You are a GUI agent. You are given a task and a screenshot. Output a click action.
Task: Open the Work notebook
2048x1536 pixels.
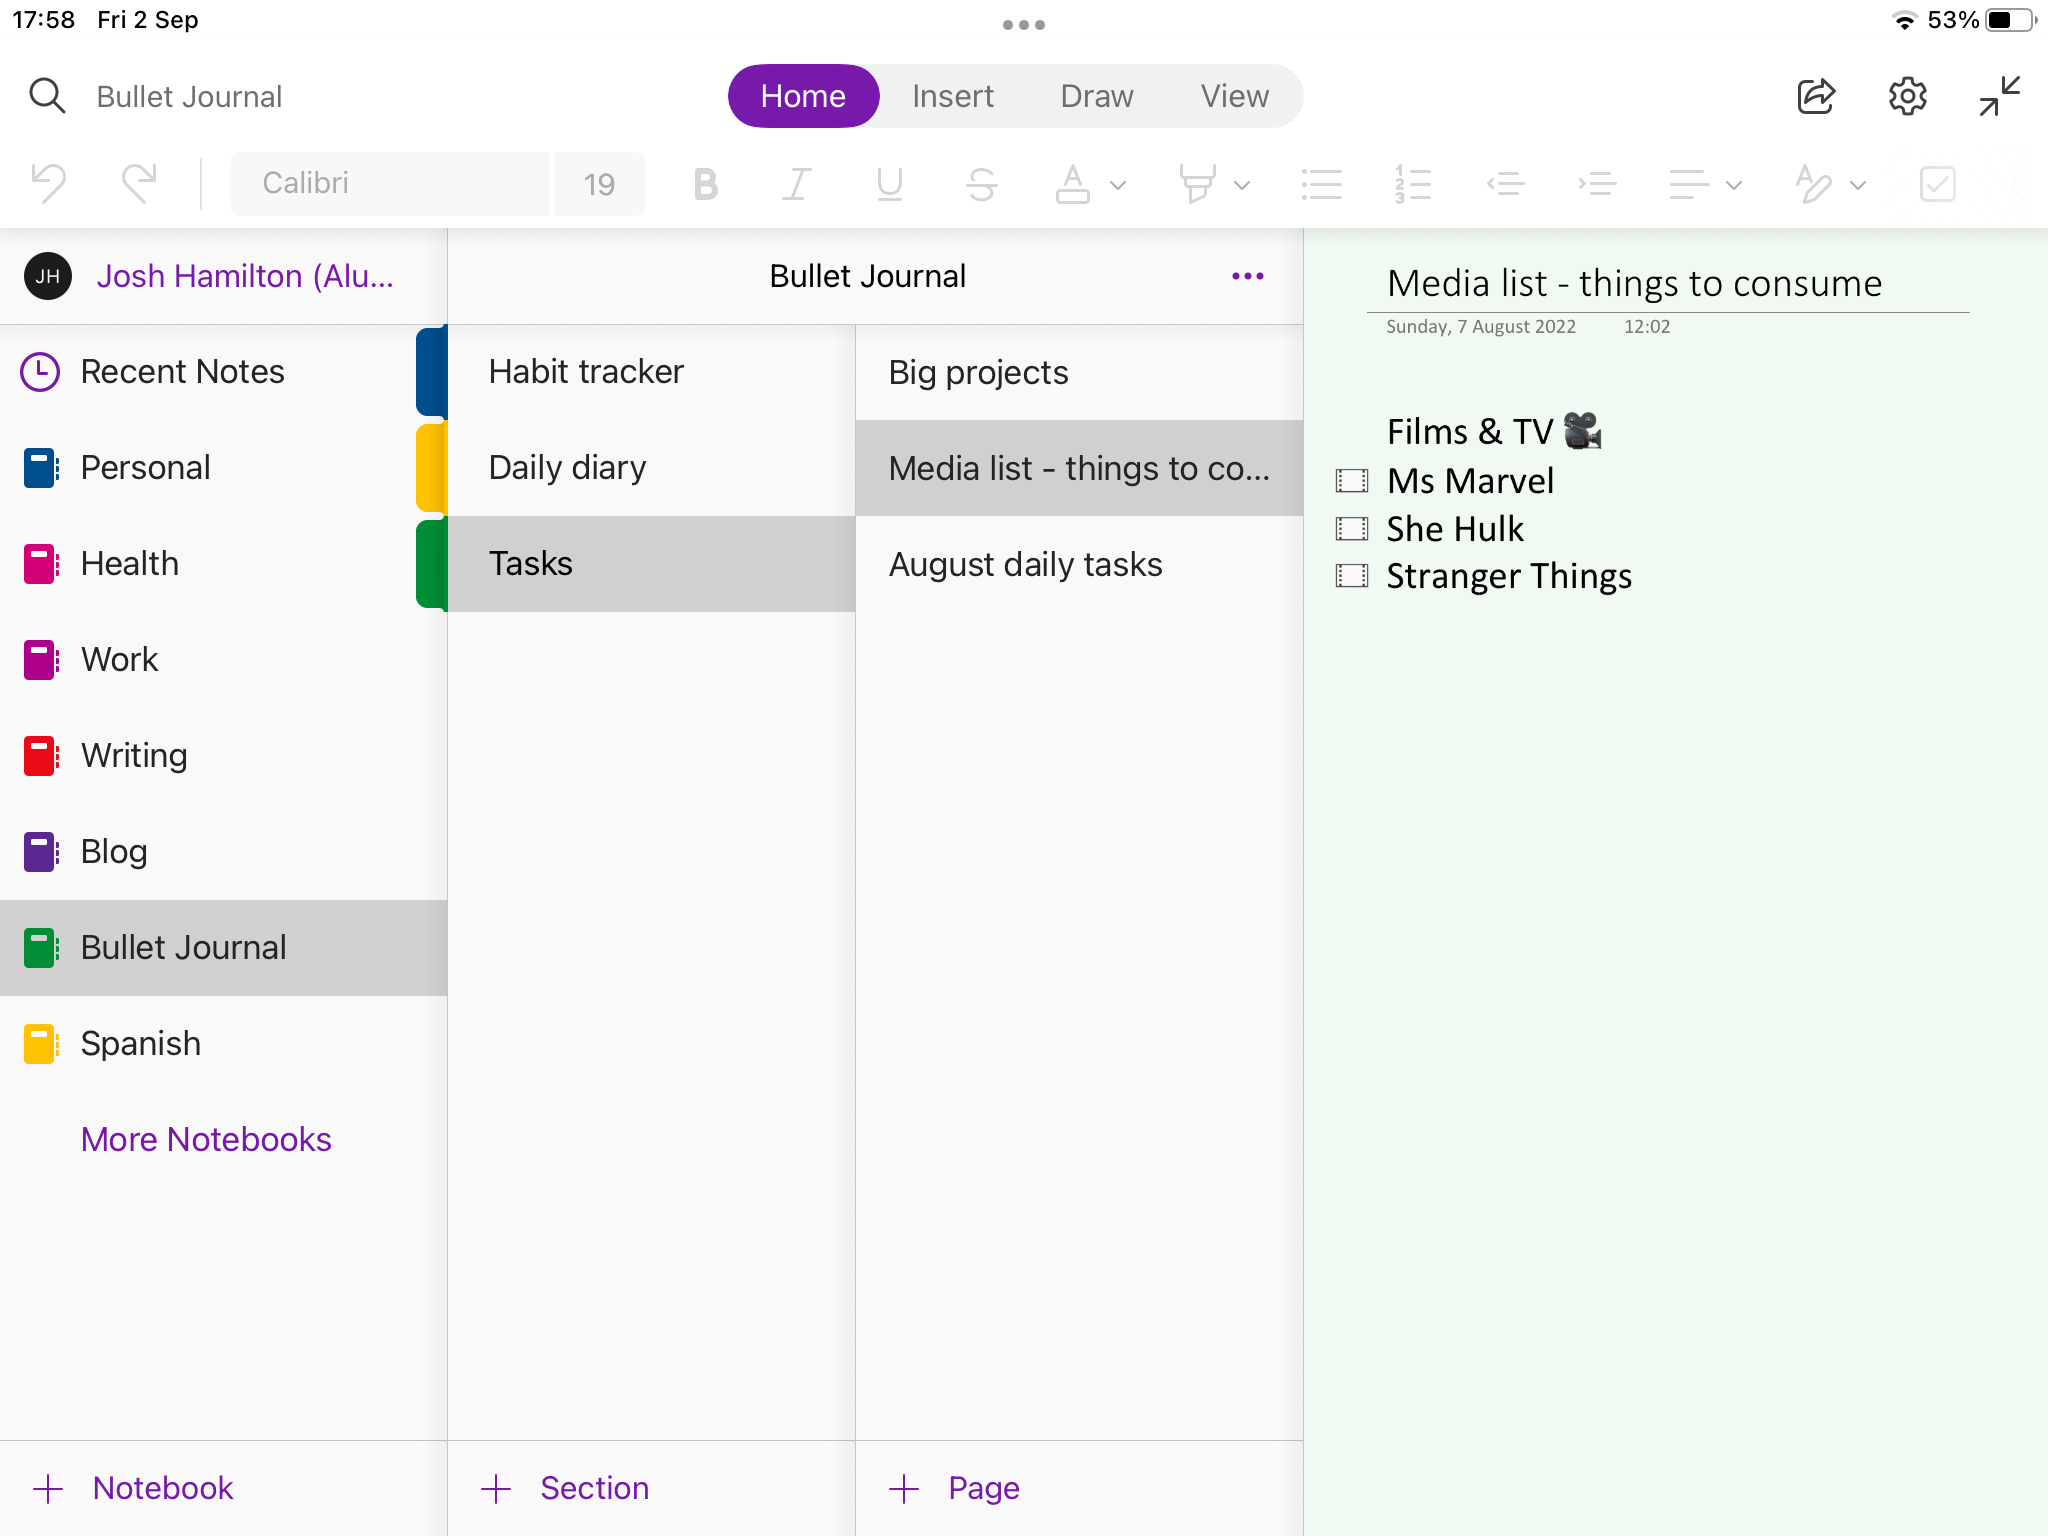[x=223, y=660]
